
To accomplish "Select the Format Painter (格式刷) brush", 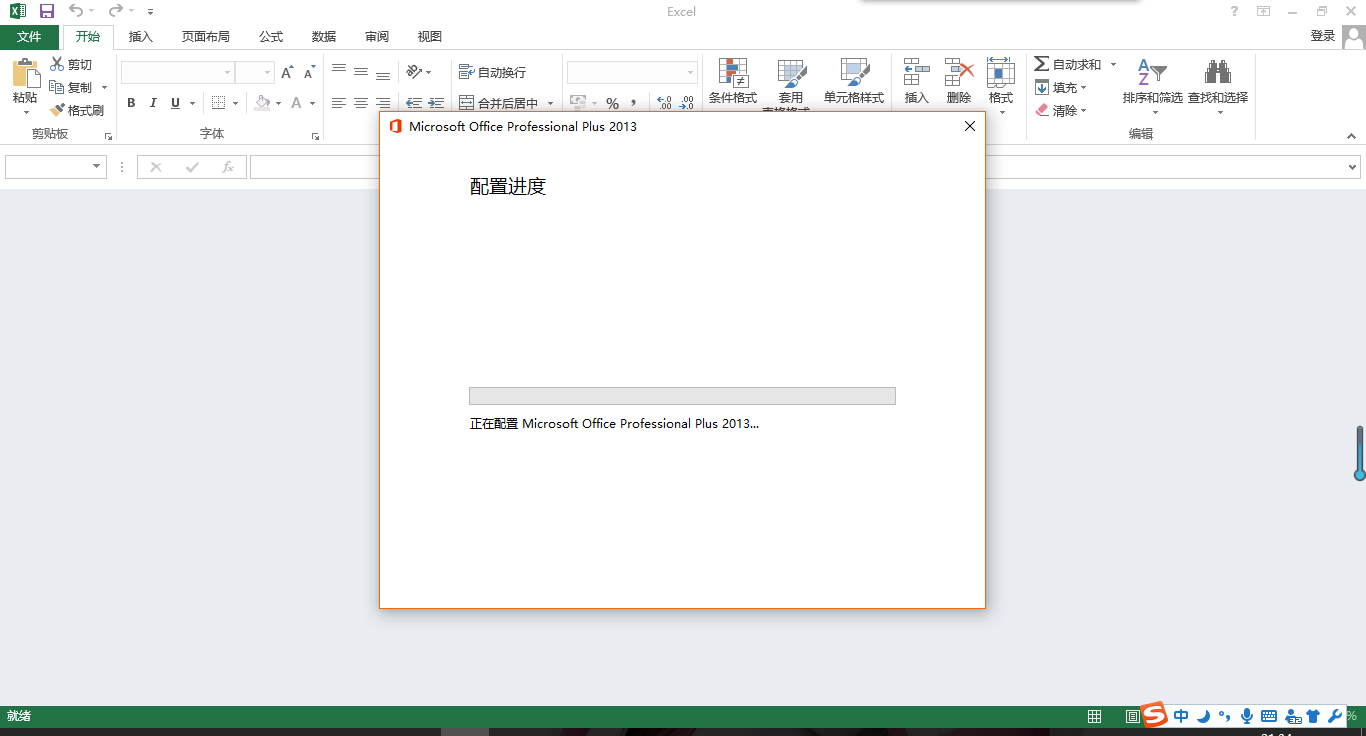I will pyautogui.click(x=77, y=110).
